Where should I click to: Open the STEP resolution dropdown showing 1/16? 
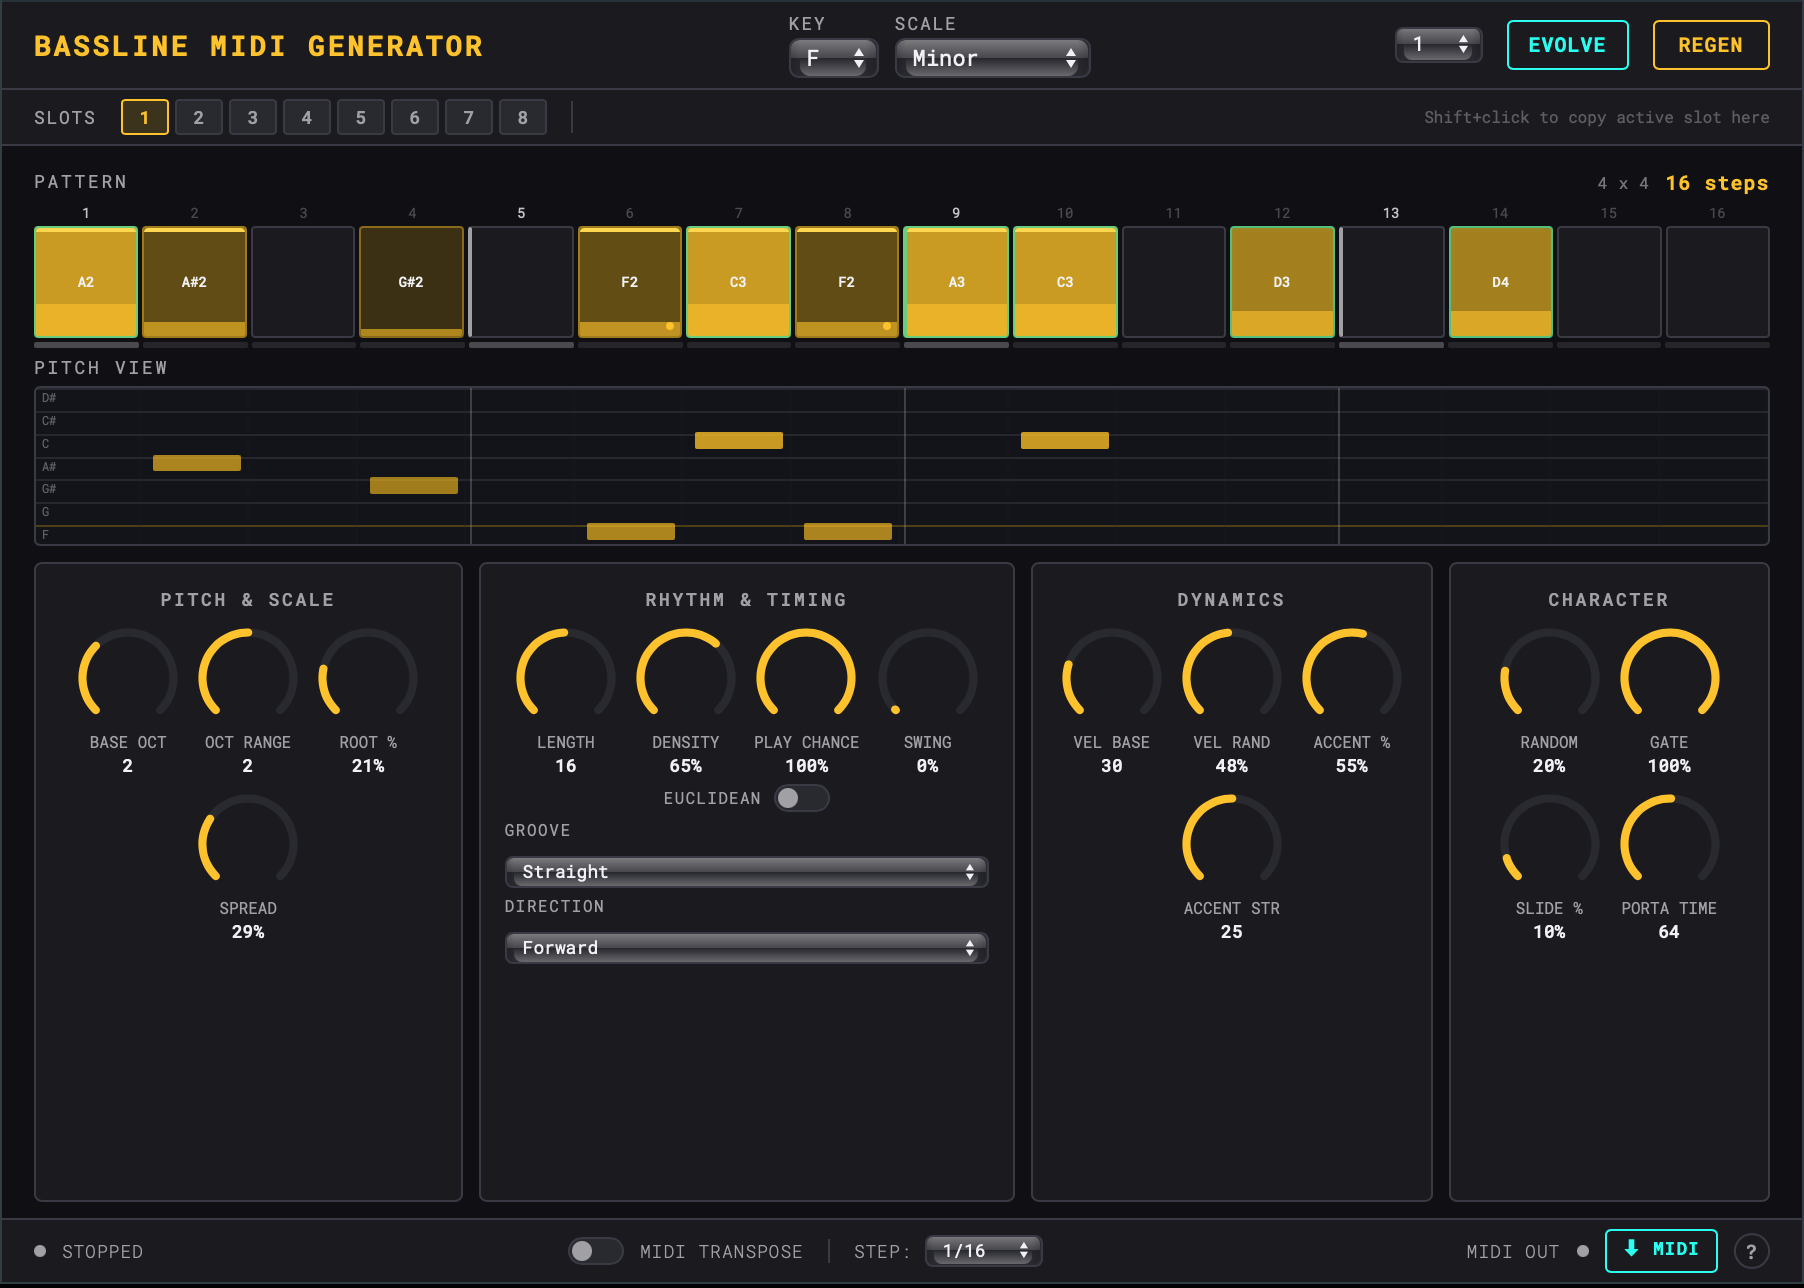982,1250
